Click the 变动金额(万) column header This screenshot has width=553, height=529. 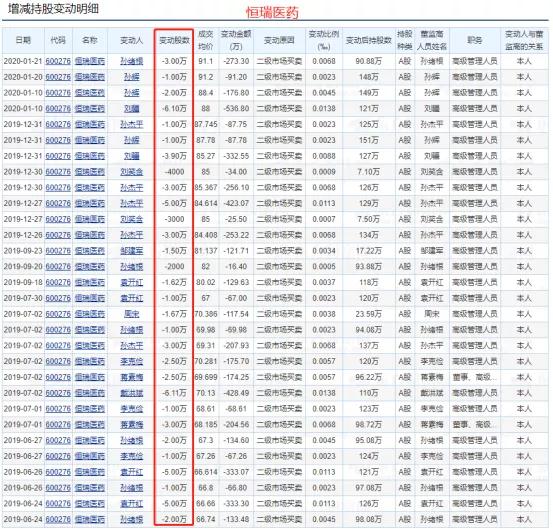click(x=236, y=40)
